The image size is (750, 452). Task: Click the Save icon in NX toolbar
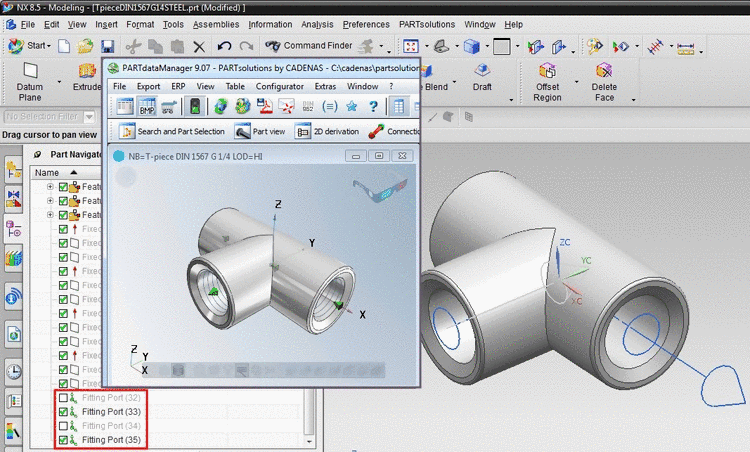click(x=106, y=46)
